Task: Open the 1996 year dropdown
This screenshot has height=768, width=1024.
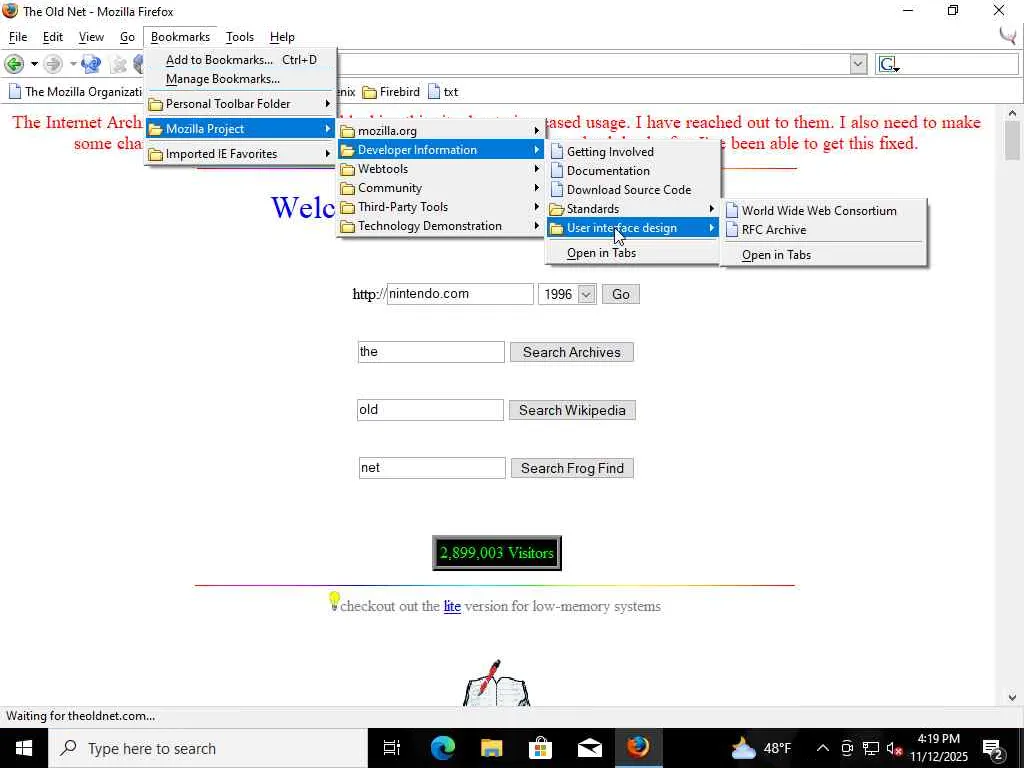Action: [567, 294]
